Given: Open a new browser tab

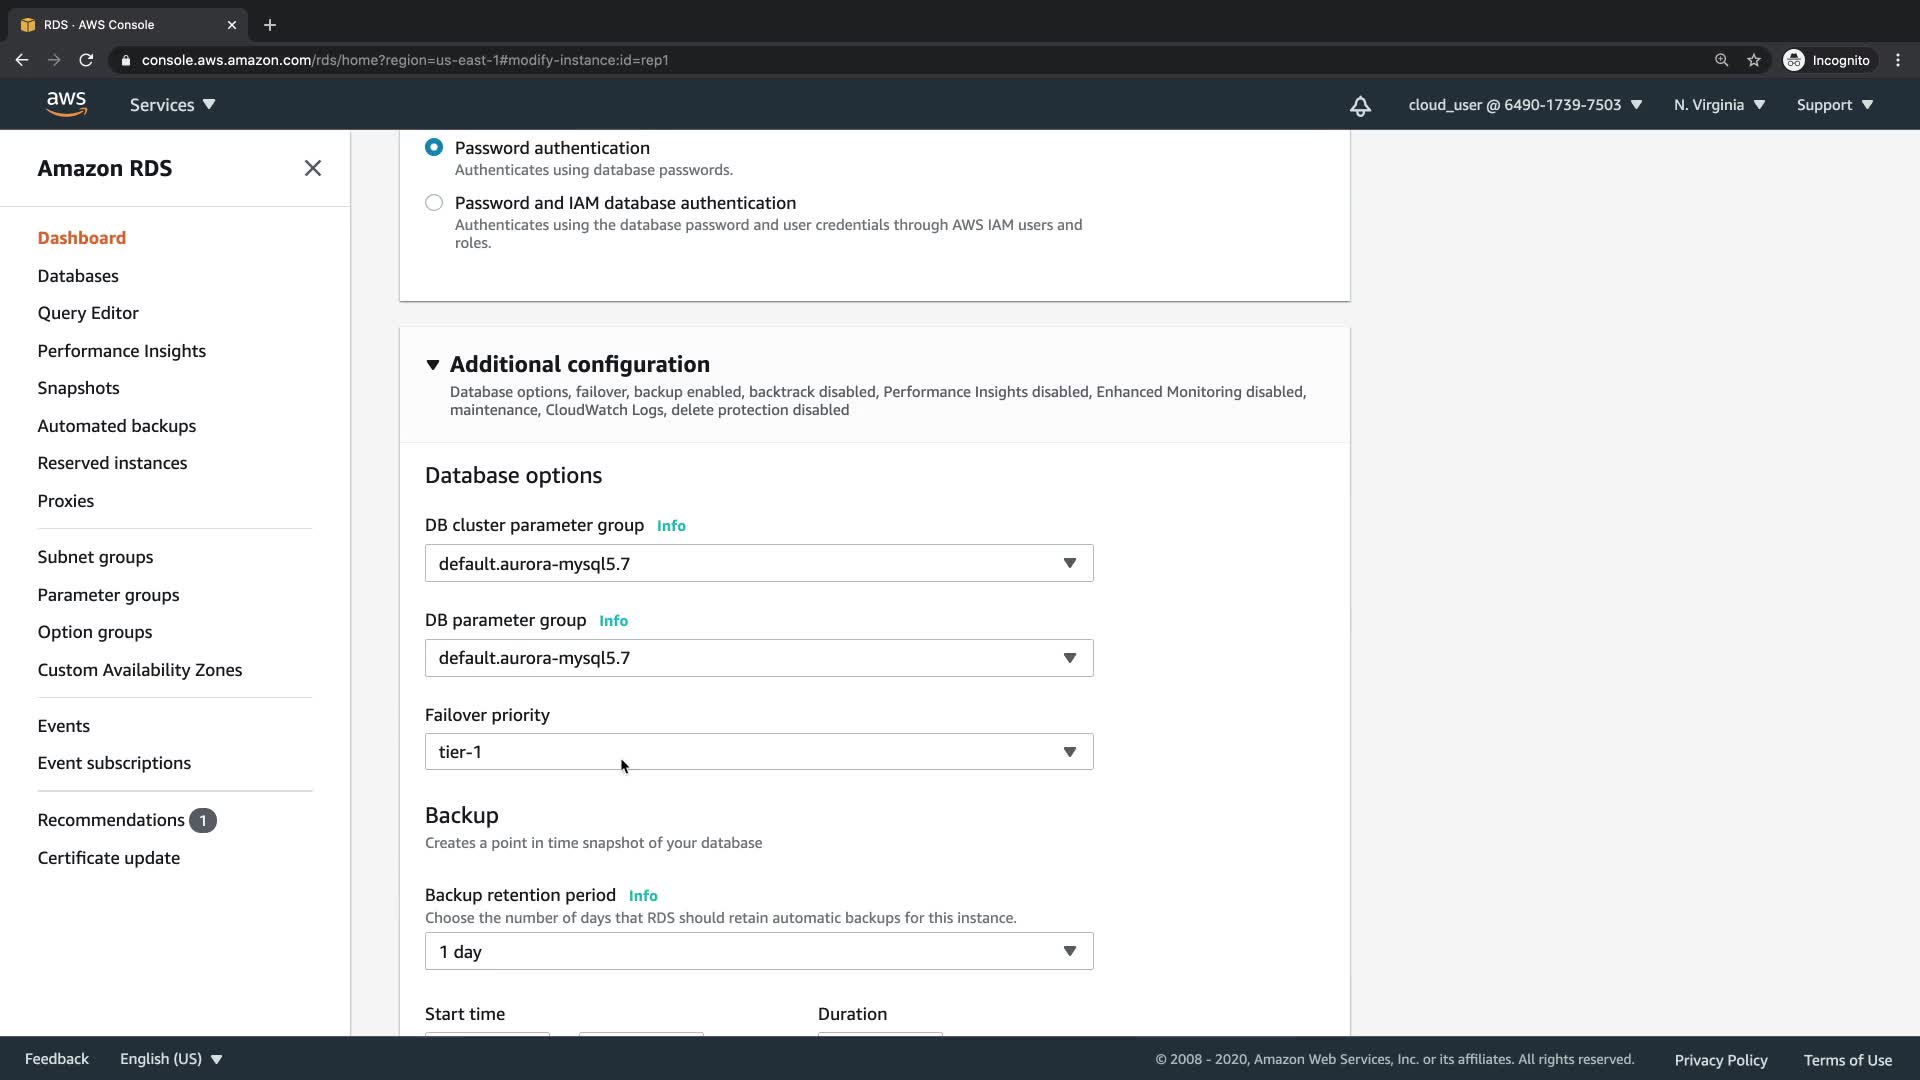Looking at the screenshot, I should pos(270,25).
